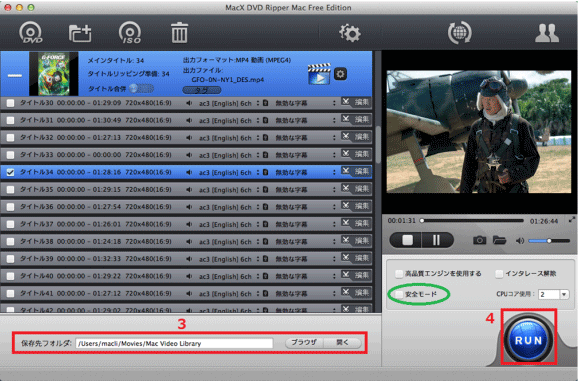Open output profile clapperboard icon
This screenshot has height=381, width=579.
pyautogui.click(x=319, y=74)
